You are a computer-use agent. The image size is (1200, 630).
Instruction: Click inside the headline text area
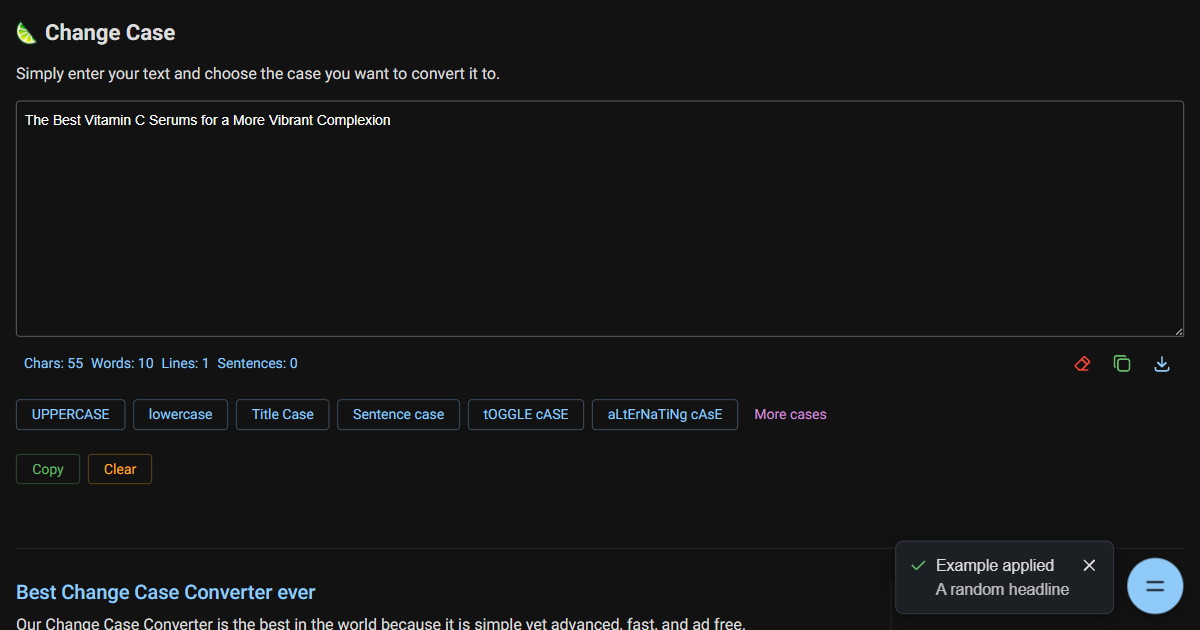(600, 220)
